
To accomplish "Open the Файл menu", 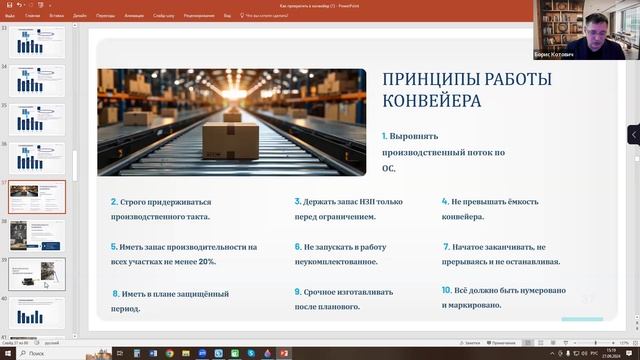I will [x=10, y=16].
